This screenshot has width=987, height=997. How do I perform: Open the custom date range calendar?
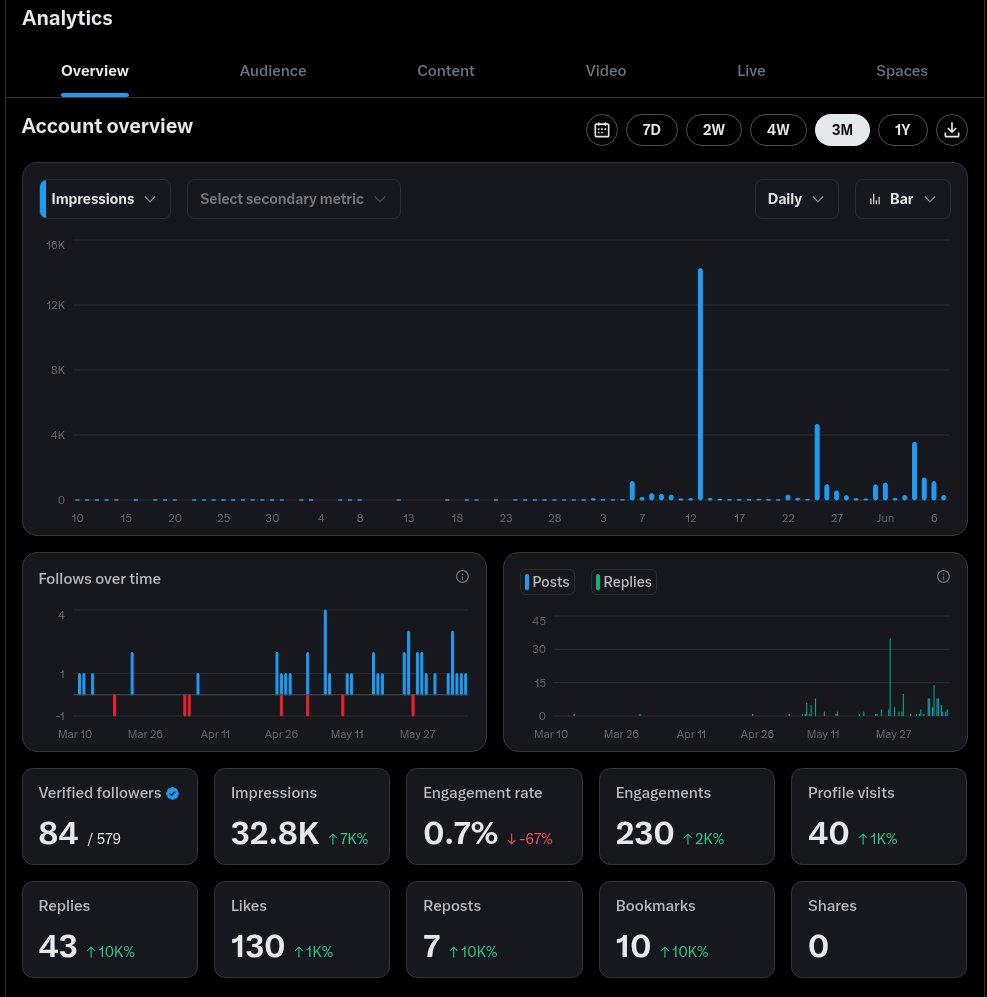pyautogui.click(x=602, y=130)
